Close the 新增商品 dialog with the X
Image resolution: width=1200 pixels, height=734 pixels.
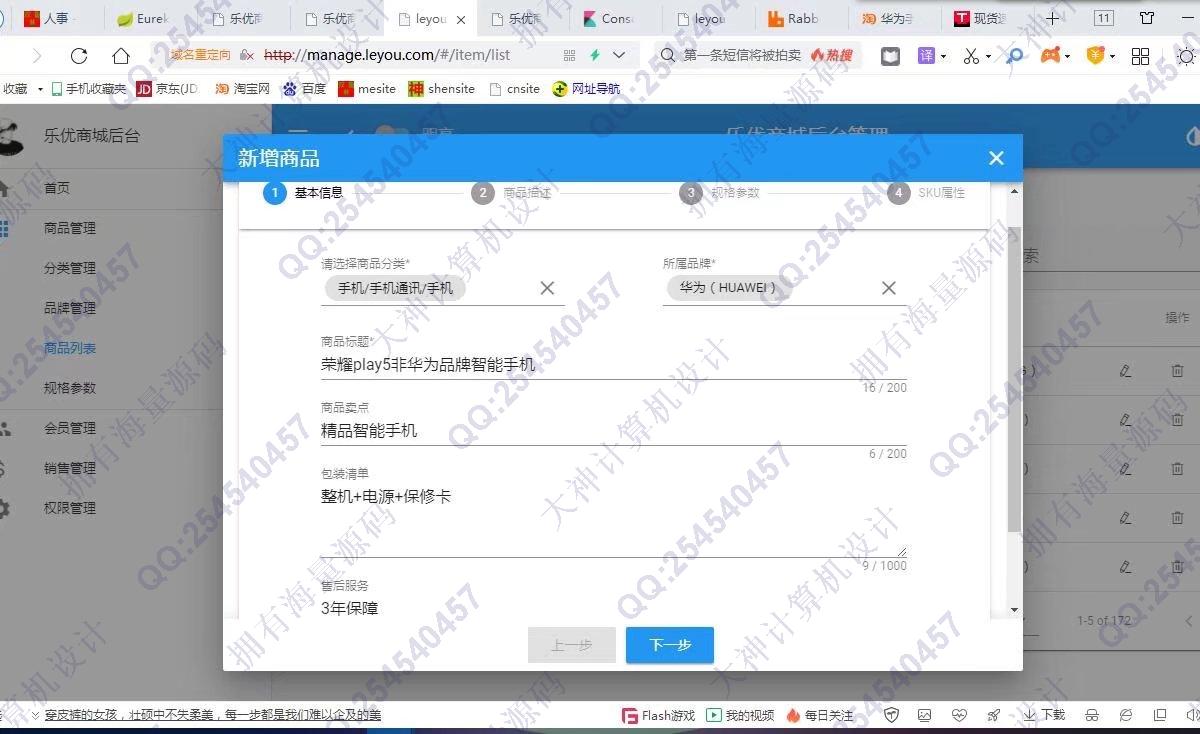pos(996,158)
